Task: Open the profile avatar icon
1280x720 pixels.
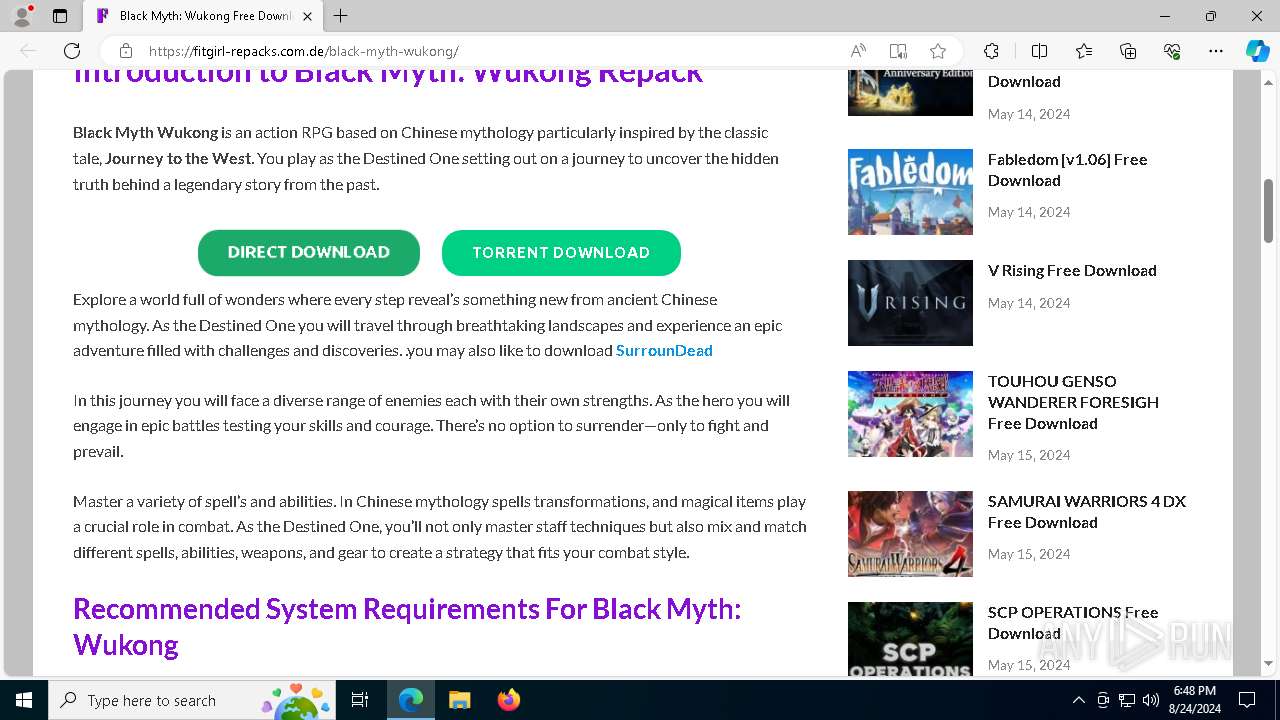Action: point(22,16)
